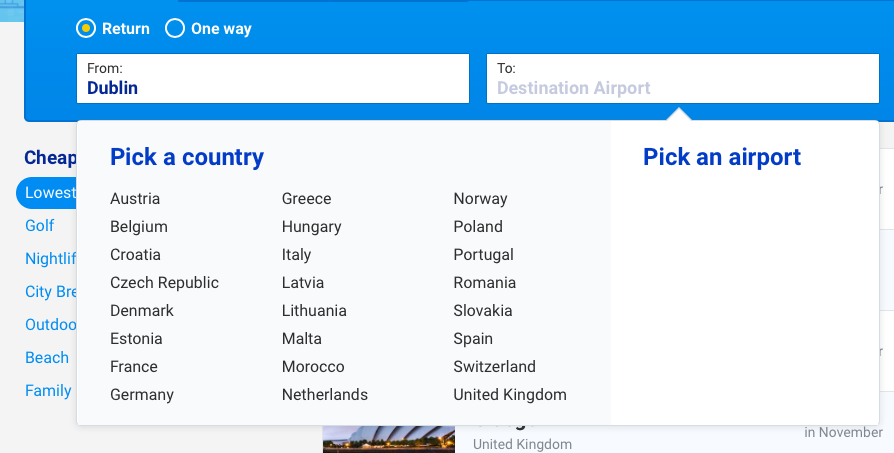
Task: Open the Family category link
Action: (48, 391)
